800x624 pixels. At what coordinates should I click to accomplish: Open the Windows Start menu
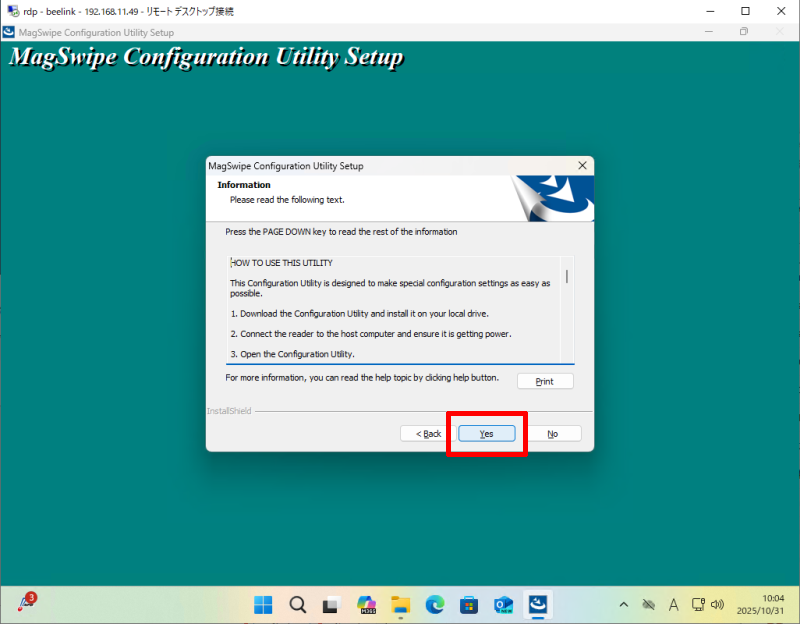click(x=263, y=605)
